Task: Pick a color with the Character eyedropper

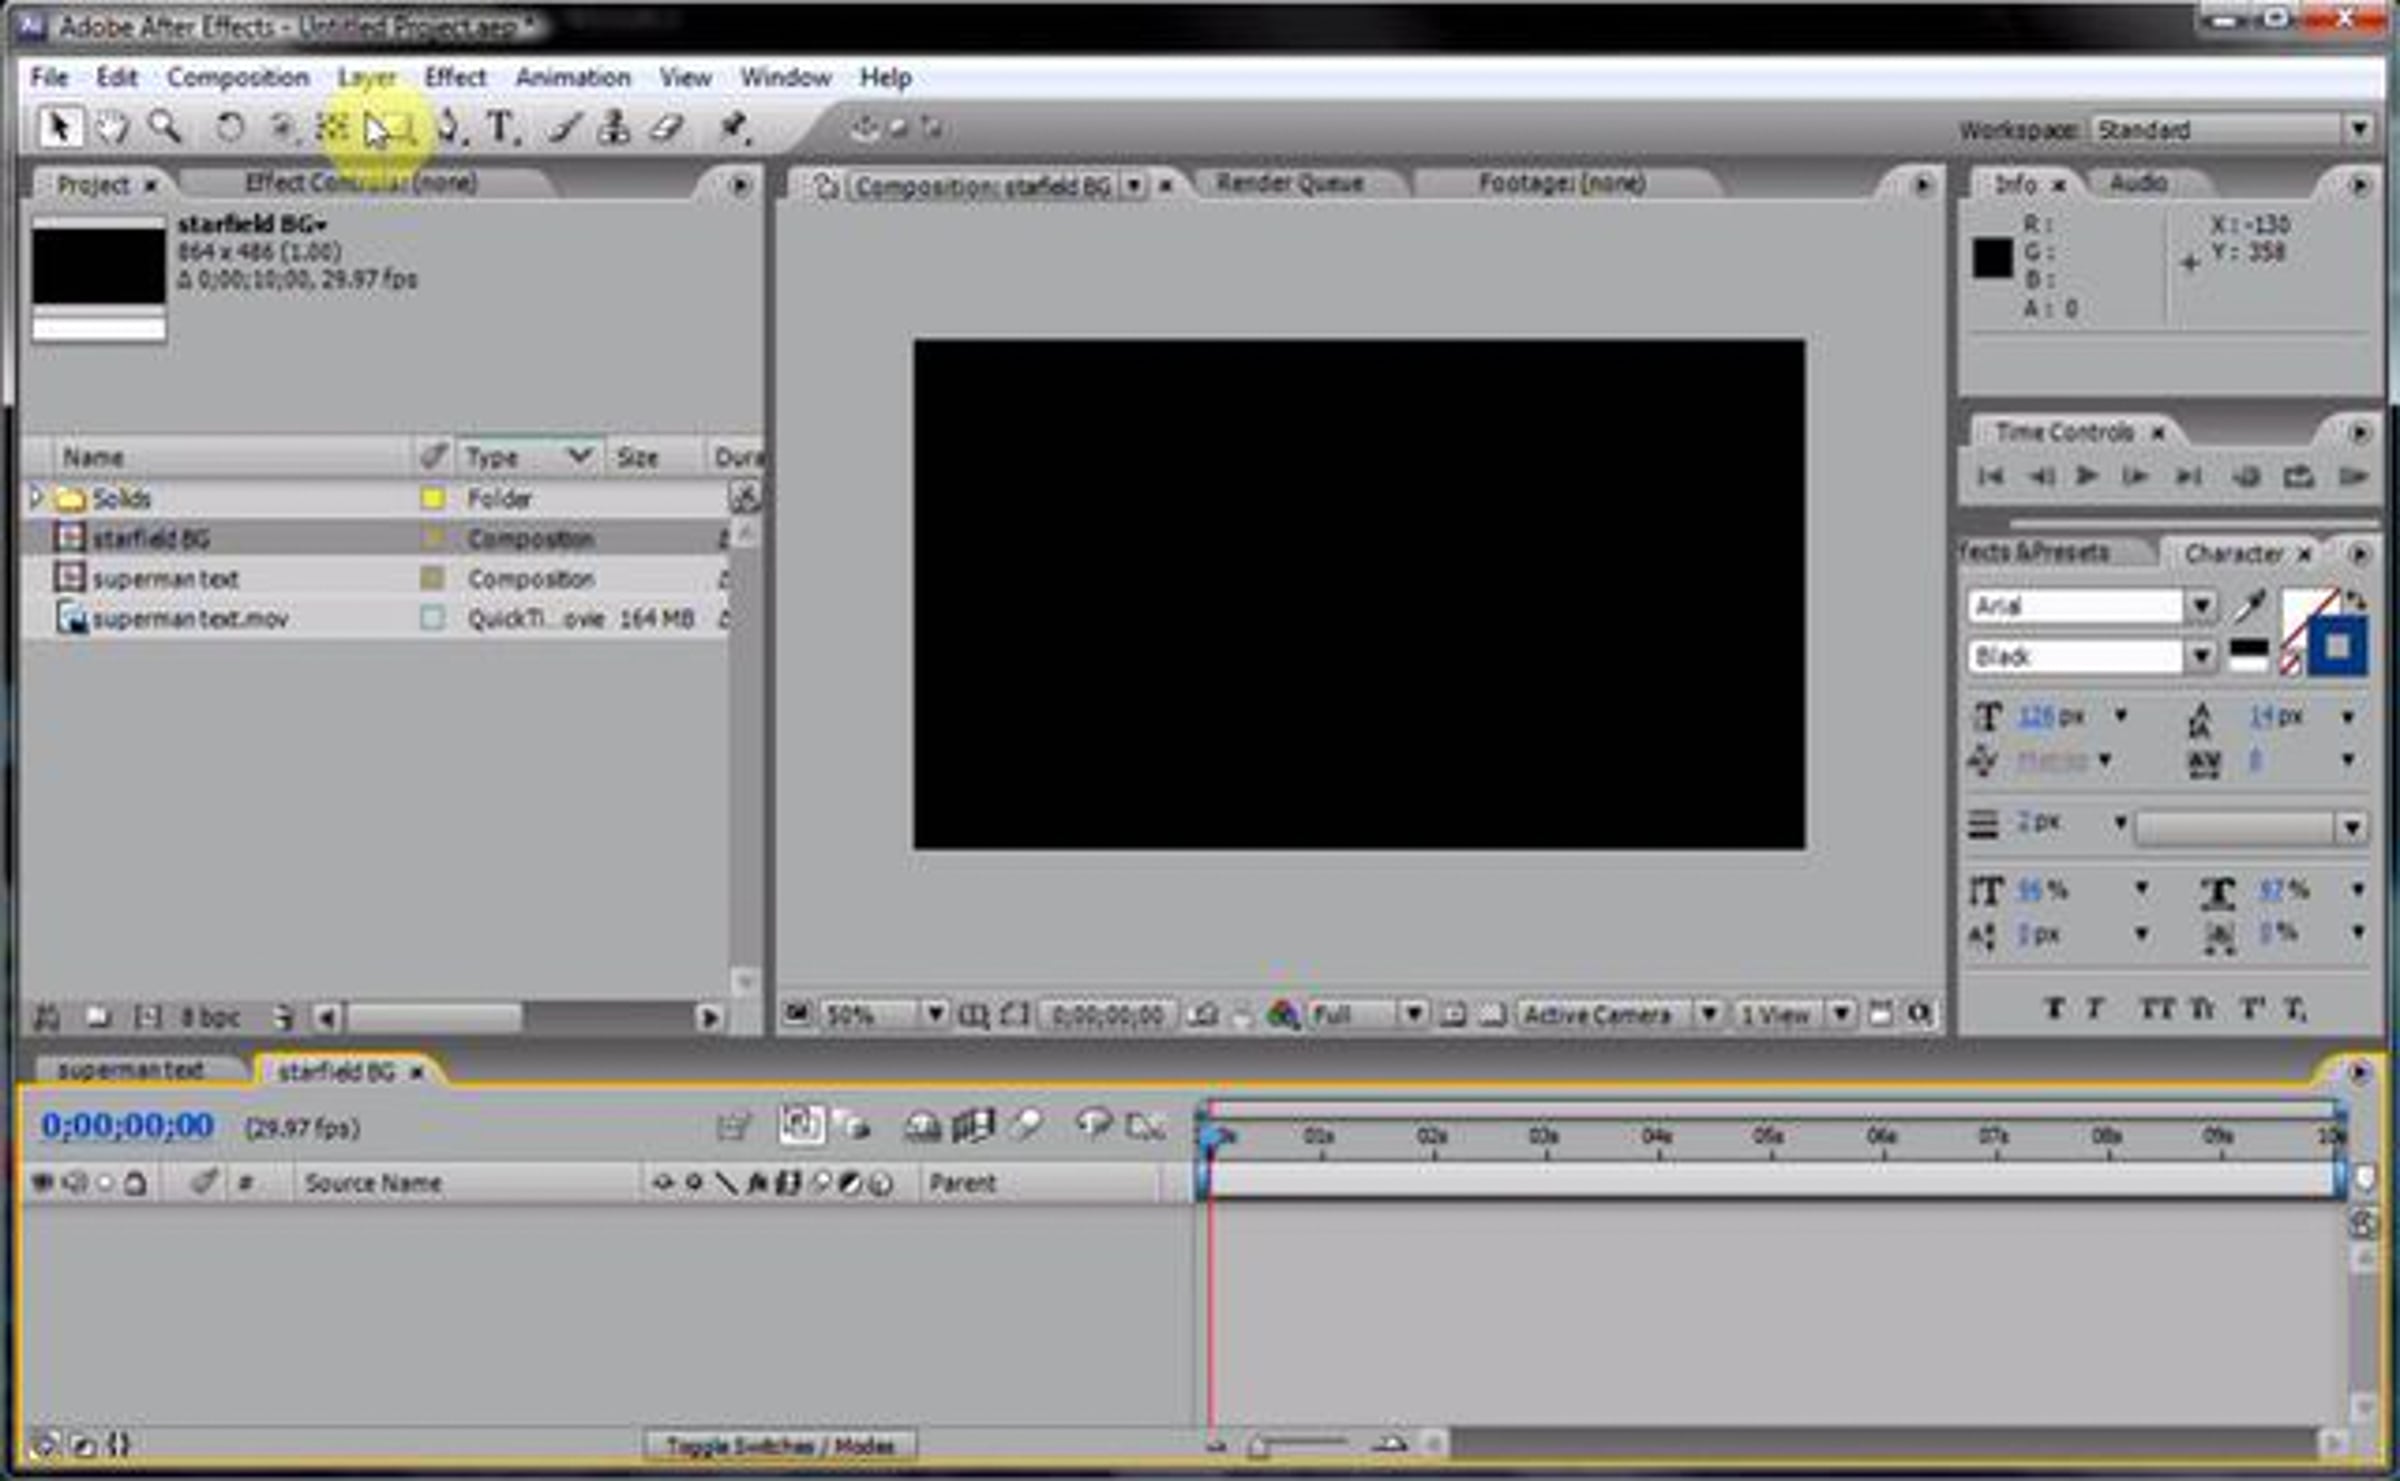Action: pyautogui.click(x=2251, y=605)
